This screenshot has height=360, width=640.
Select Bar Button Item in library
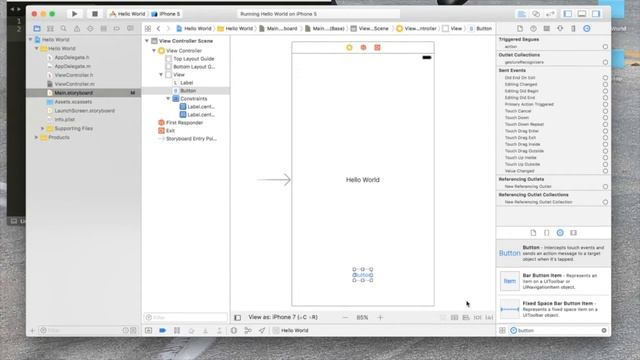[x=553, y=281]
